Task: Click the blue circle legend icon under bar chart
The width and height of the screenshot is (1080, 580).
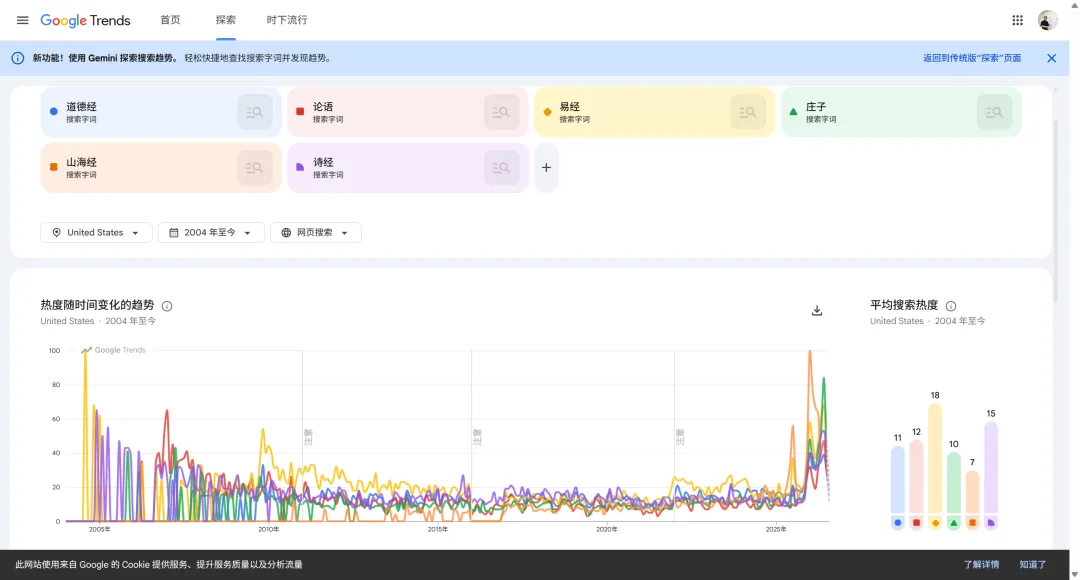Action: pos(897,523)
